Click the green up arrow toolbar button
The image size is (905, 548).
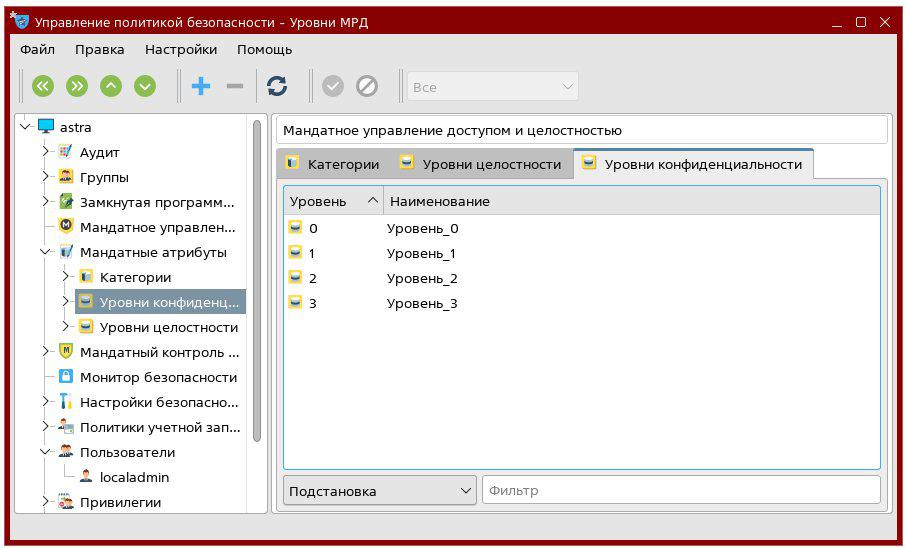(111, 87)
